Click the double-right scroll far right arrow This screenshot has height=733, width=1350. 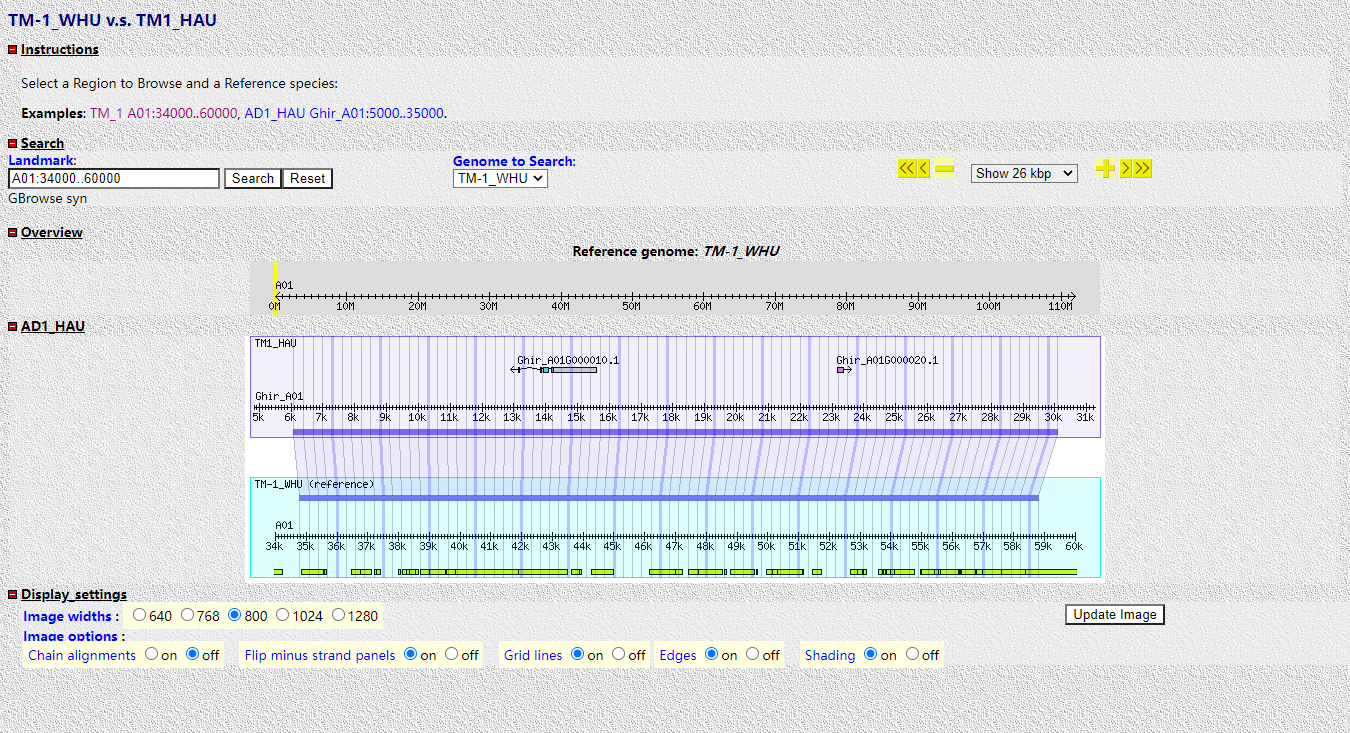[x=1143, y=169]
